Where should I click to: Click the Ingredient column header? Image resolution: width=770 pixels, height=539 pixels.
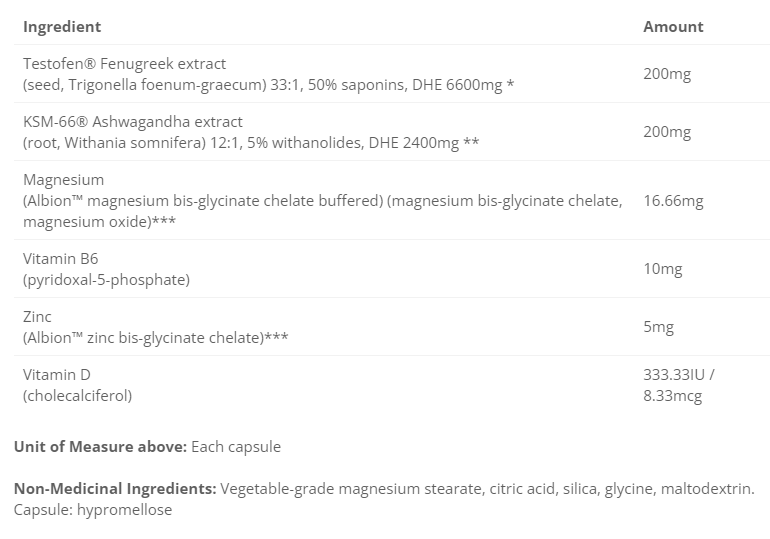62,27
